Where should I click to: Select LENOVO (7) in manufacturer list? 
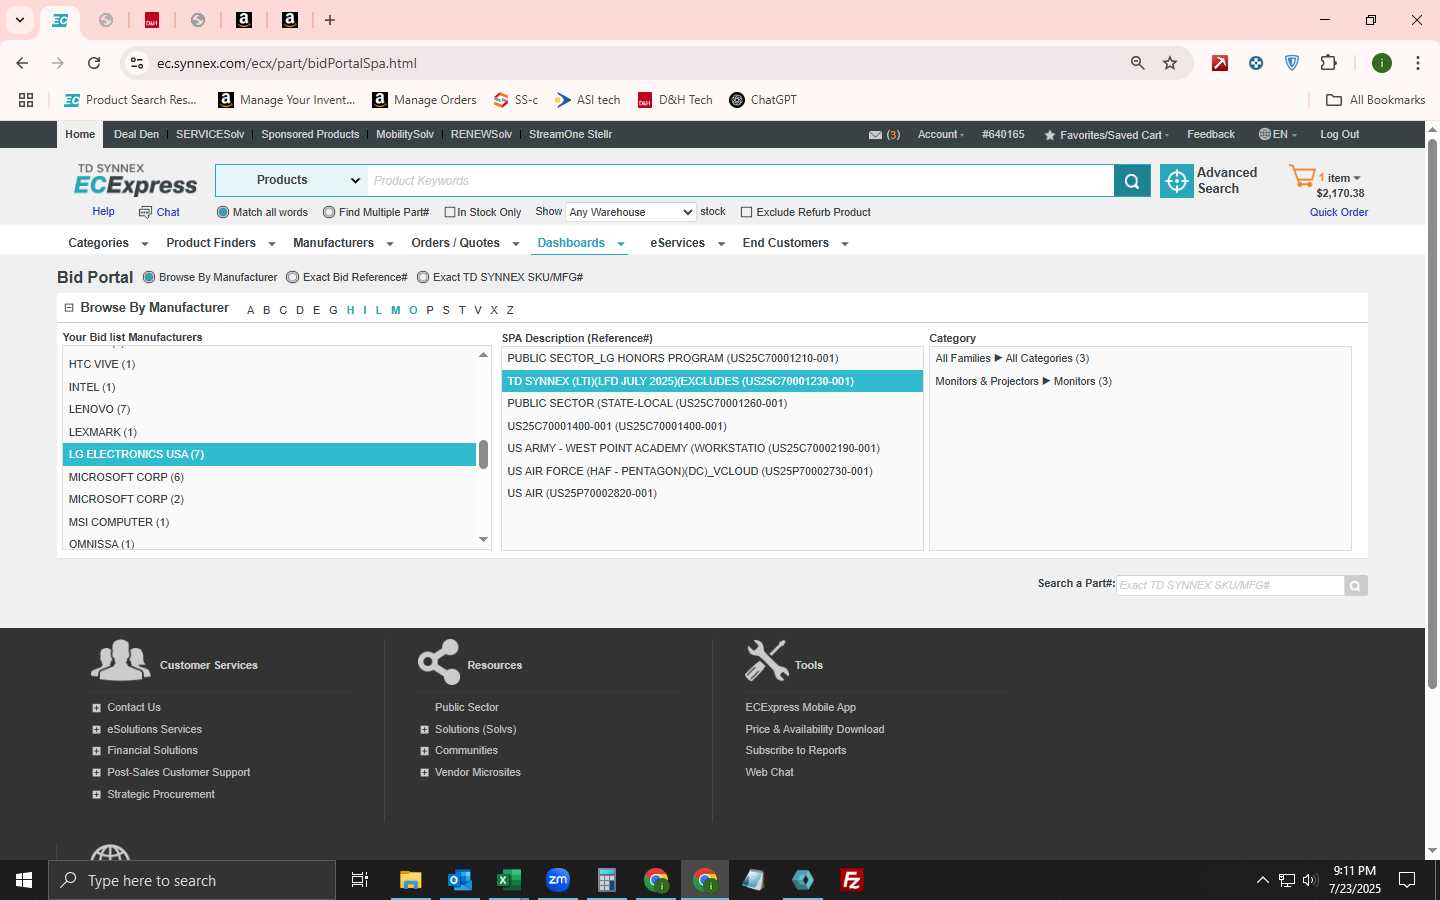click(269, 410)
